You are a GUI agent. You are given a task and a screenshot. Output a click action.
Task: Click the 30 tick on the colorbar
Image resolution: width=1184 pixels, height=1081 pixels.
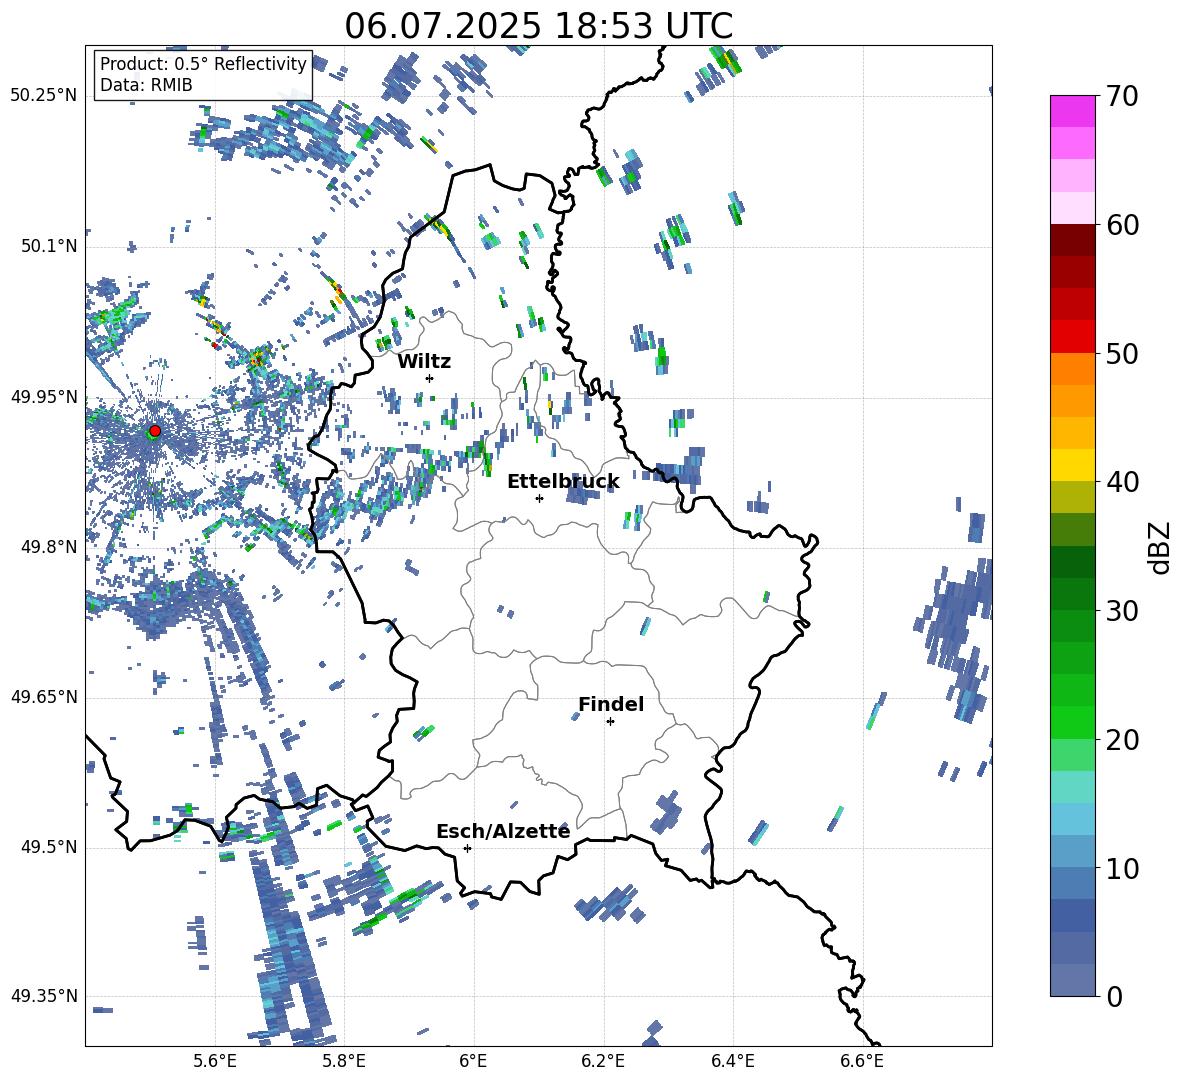[1122, 611]
